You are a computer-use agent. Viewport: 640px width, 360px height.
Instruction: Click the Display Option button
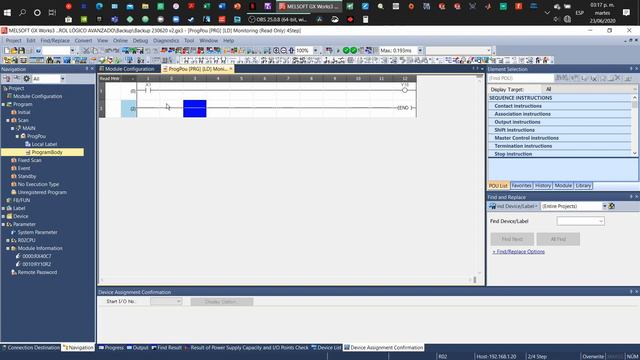[x=222, y=302]
